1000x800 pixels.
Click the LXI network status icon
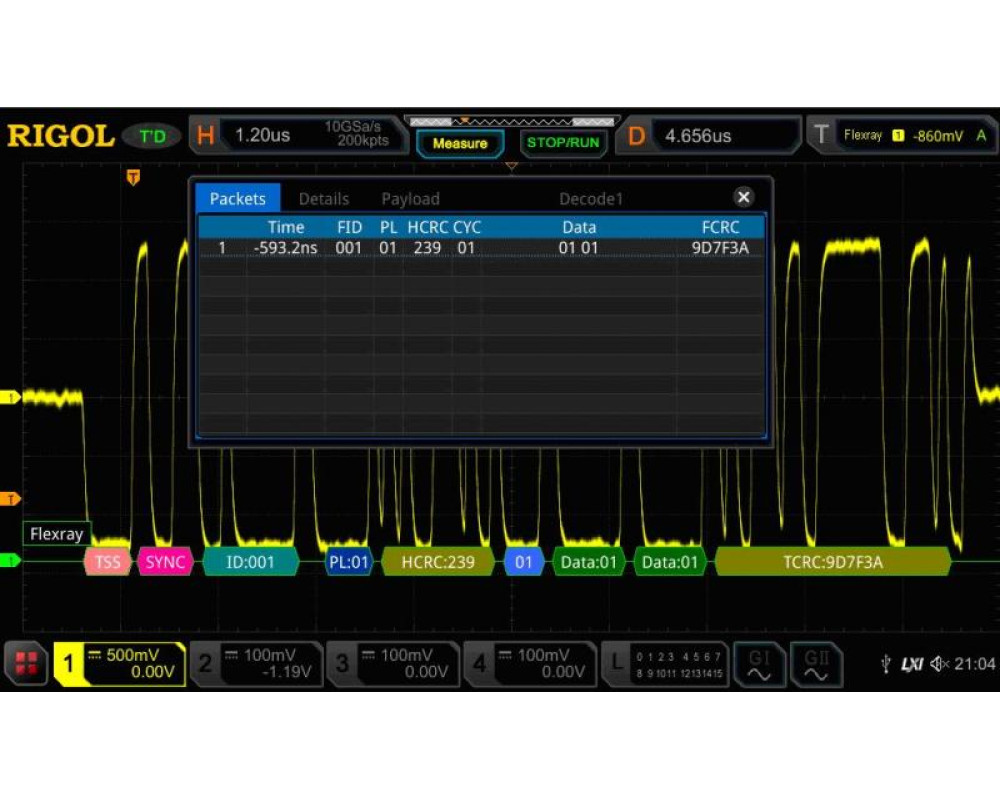(x=911, y=664)
